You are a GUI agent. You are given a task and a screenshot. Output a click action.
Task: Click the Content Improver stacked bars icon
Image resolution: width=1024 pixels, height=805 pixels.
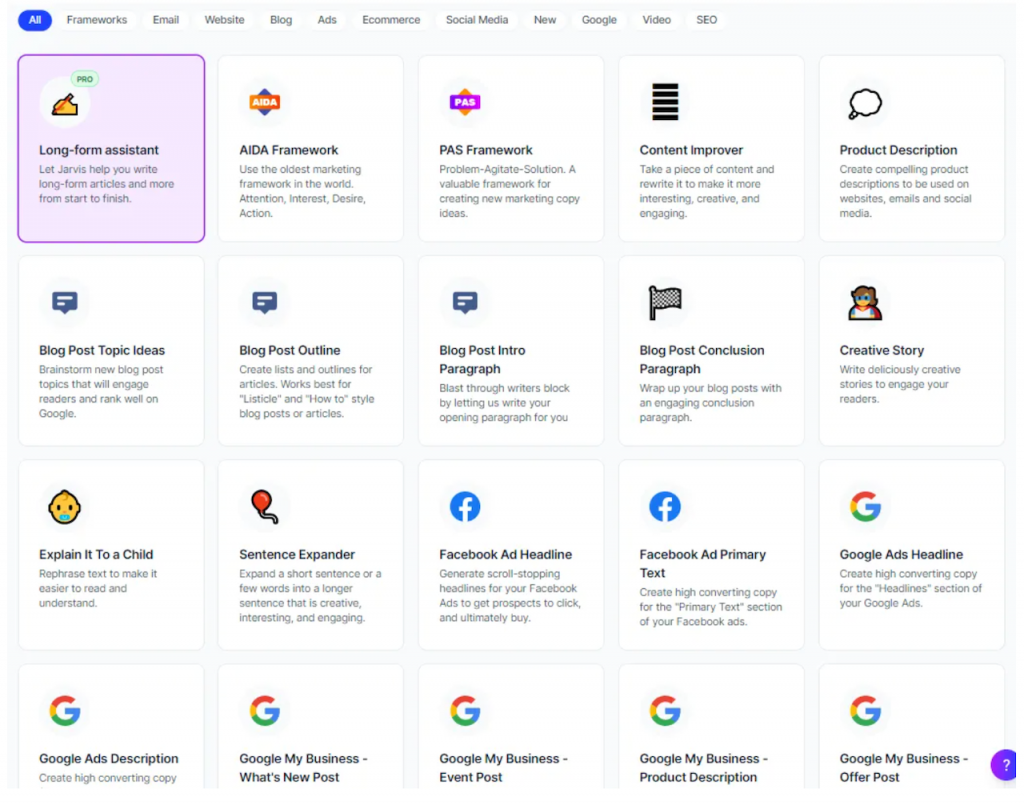click(665, 102)
